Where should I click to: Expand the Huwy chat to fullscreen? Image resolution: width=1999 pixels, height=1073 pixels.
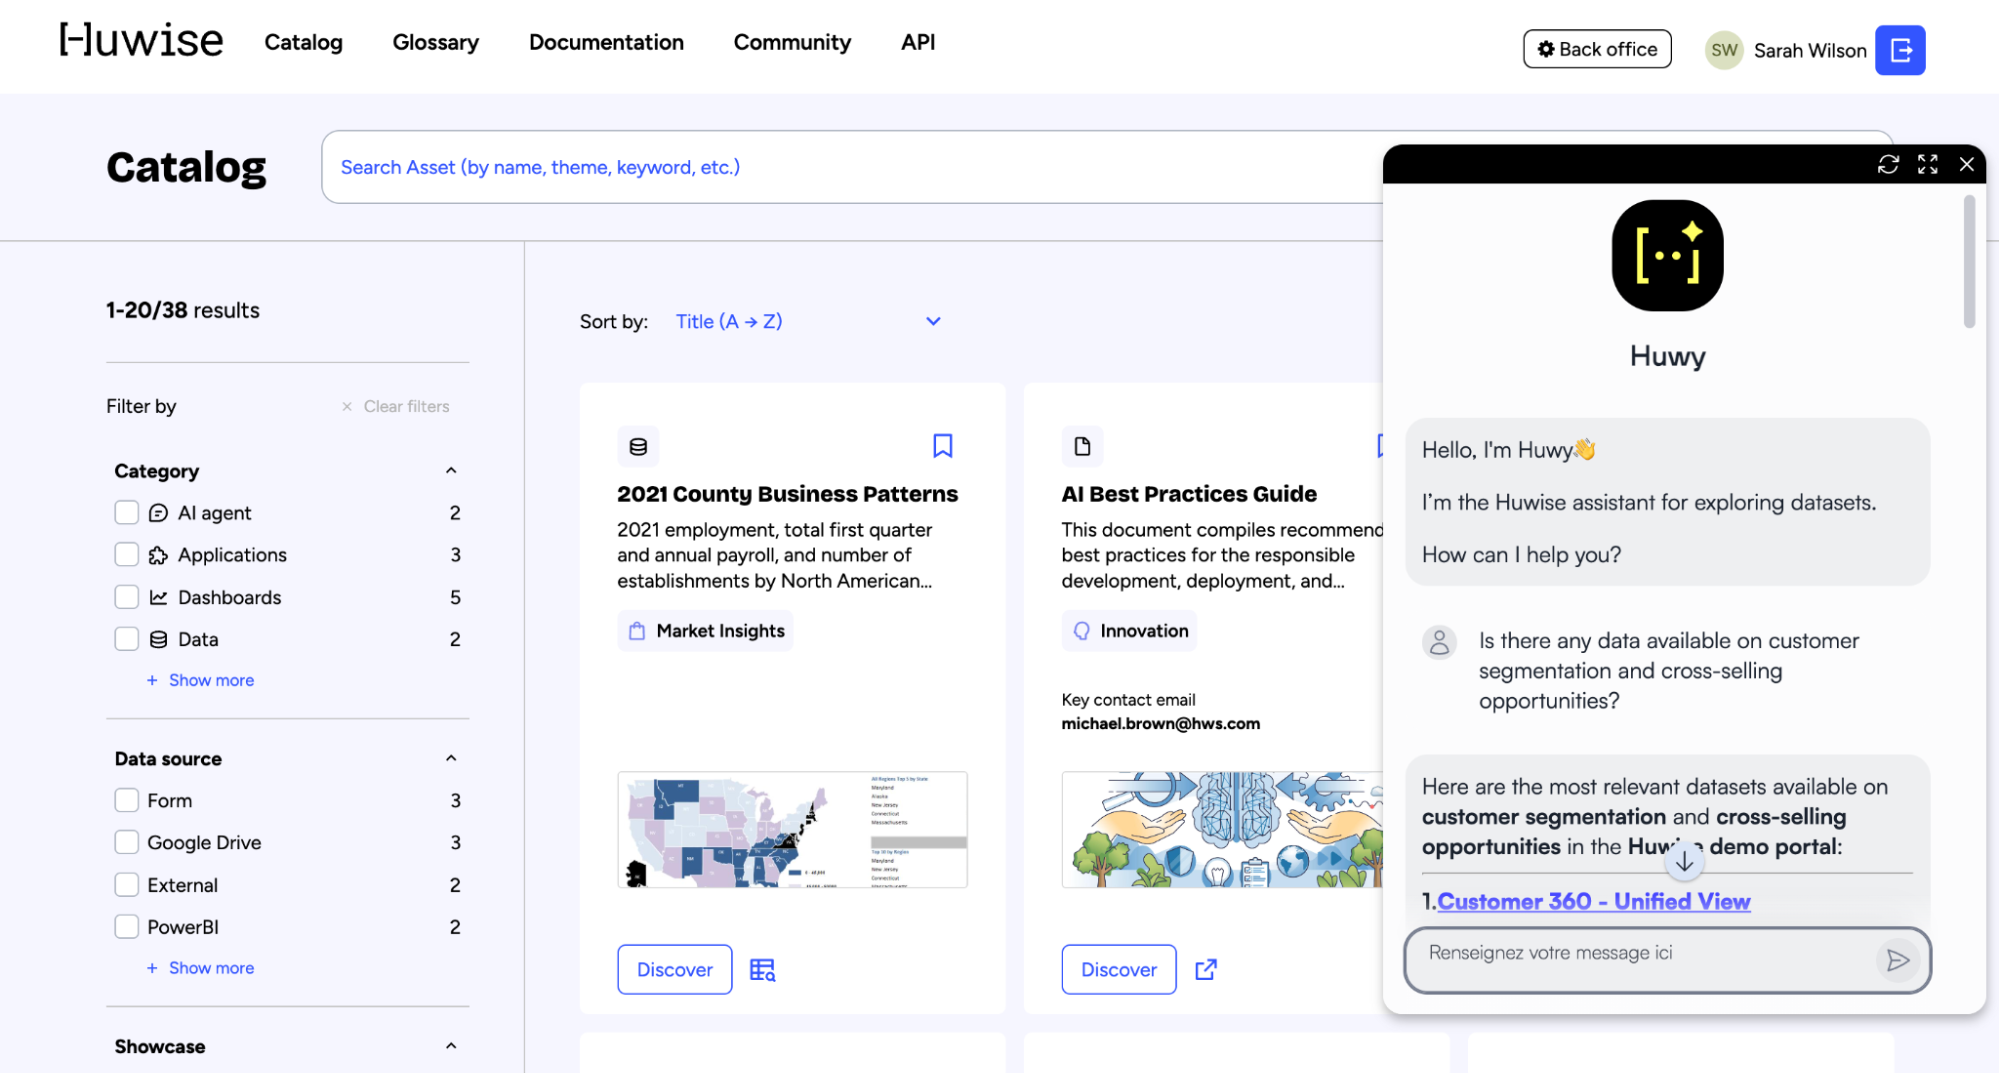[x=1928, y=165]
